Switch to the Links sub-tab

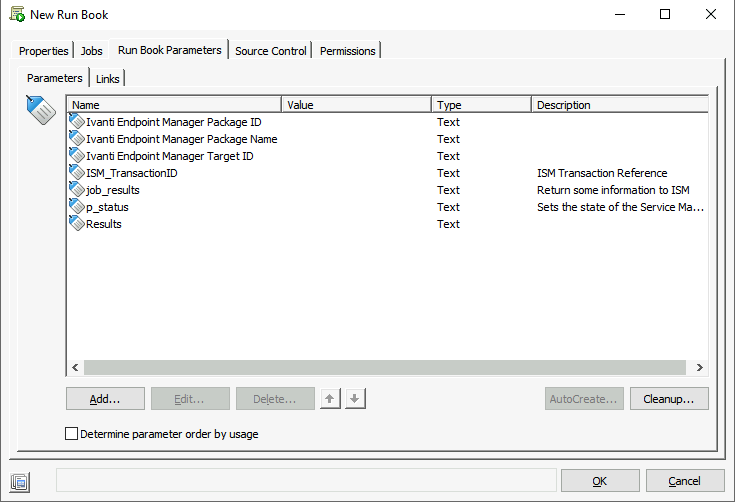click(x=107, y=79)
